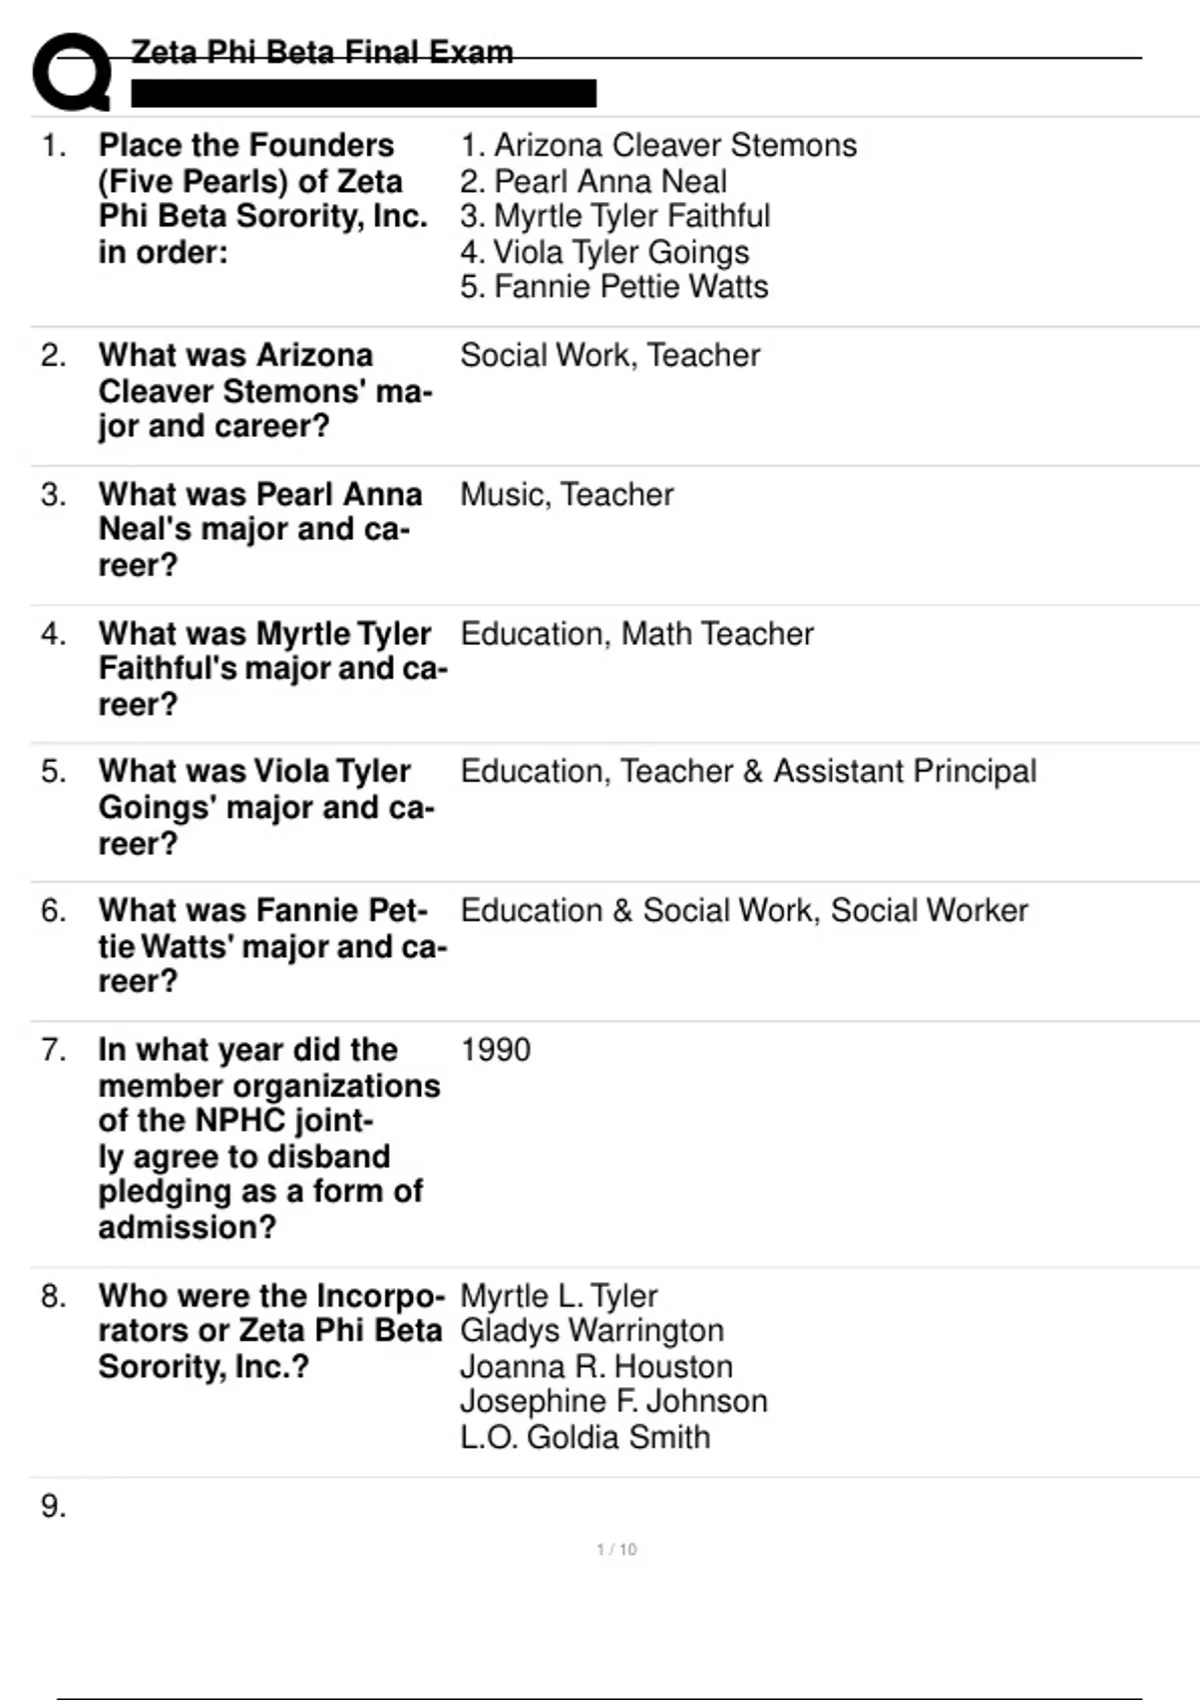Image resolution: width=1200 pixels, height=1700 pixels.
Task: Click the Zeta Phi Beta Final Exam title
Action: tap(322, 52)
